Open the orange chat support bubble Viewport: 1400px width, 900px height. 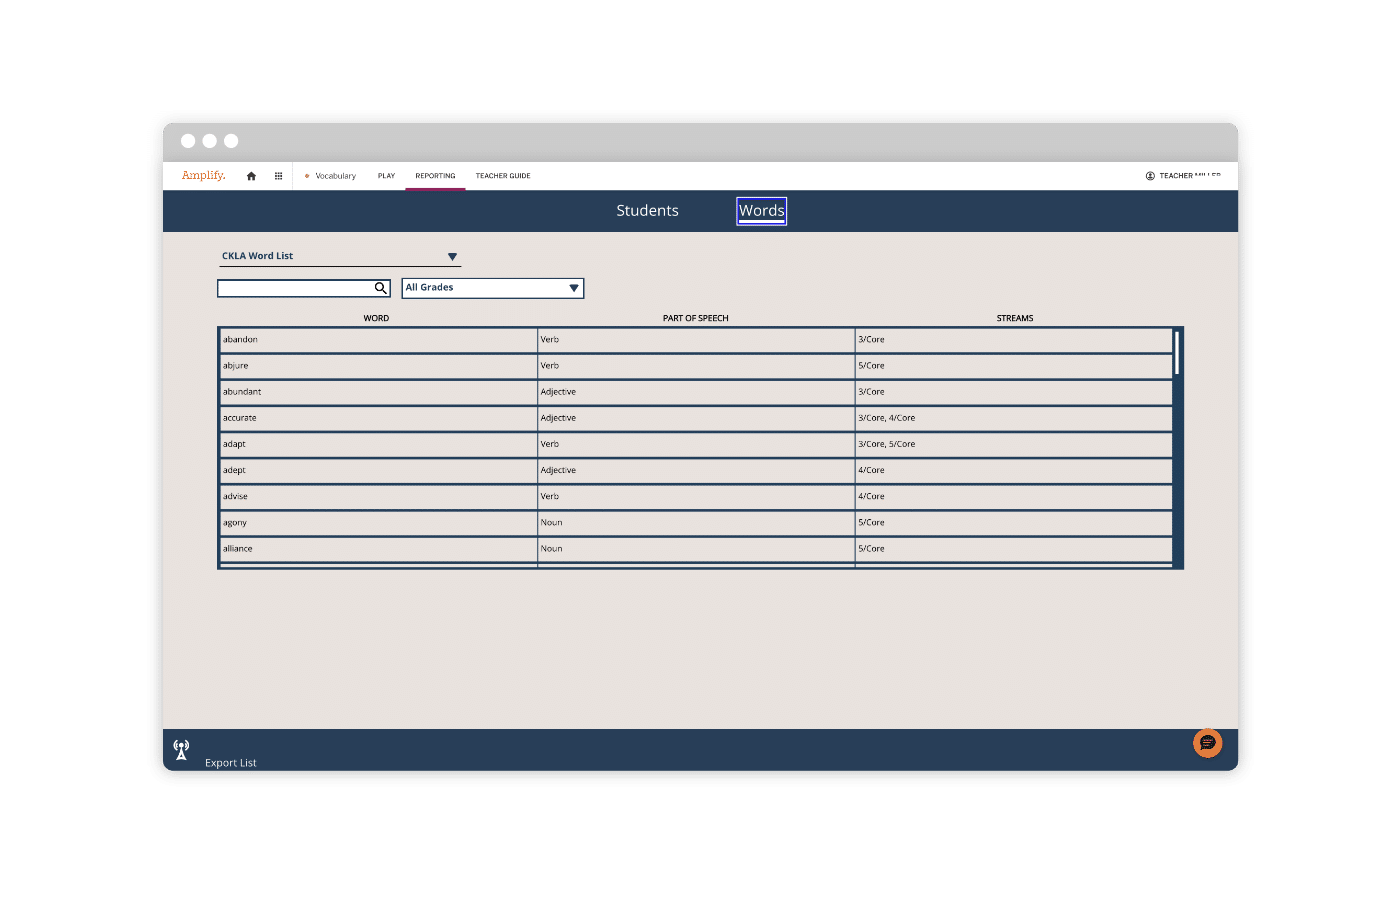[1207, 743]
